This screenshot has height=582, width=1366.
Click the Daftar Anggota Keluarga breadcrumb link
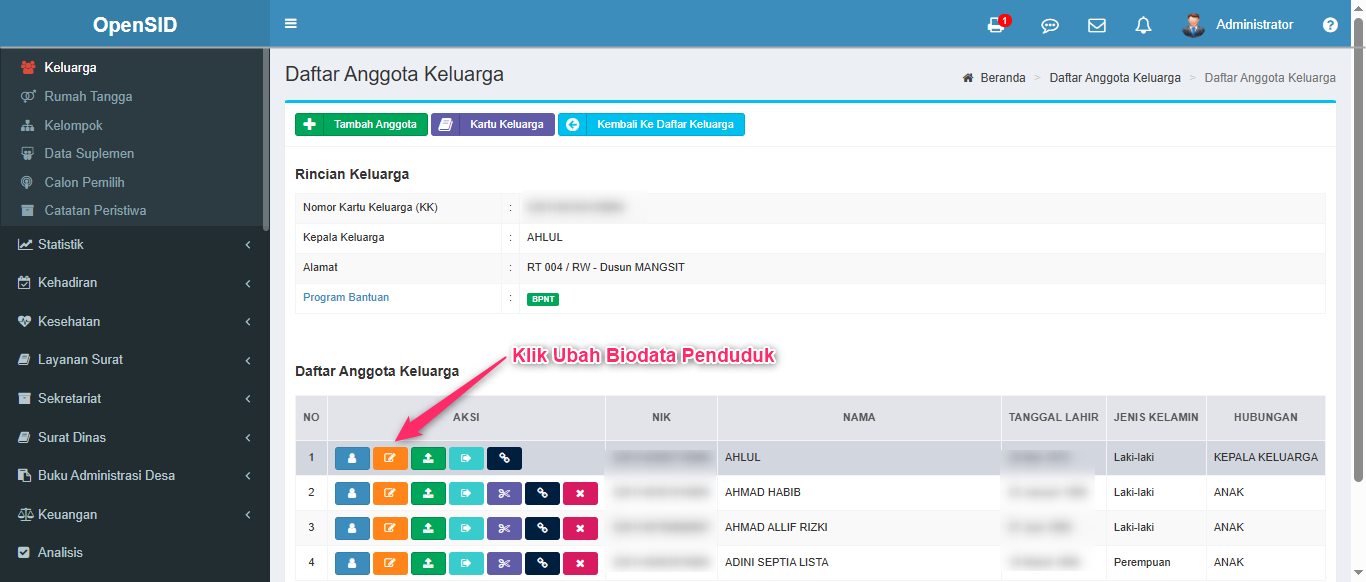point(1115,78)
